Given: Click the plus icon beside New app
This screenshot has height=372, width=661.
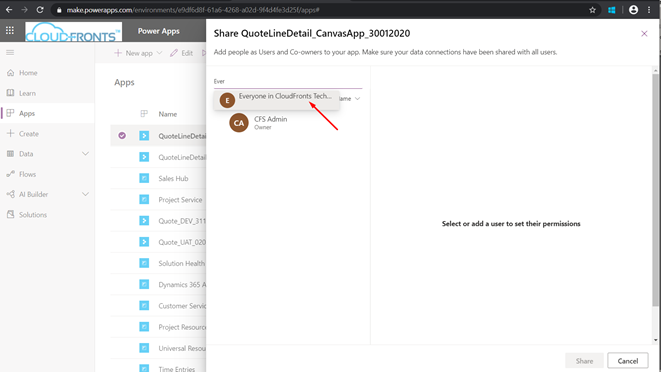Looking at the screenshot, I should 118,53.
